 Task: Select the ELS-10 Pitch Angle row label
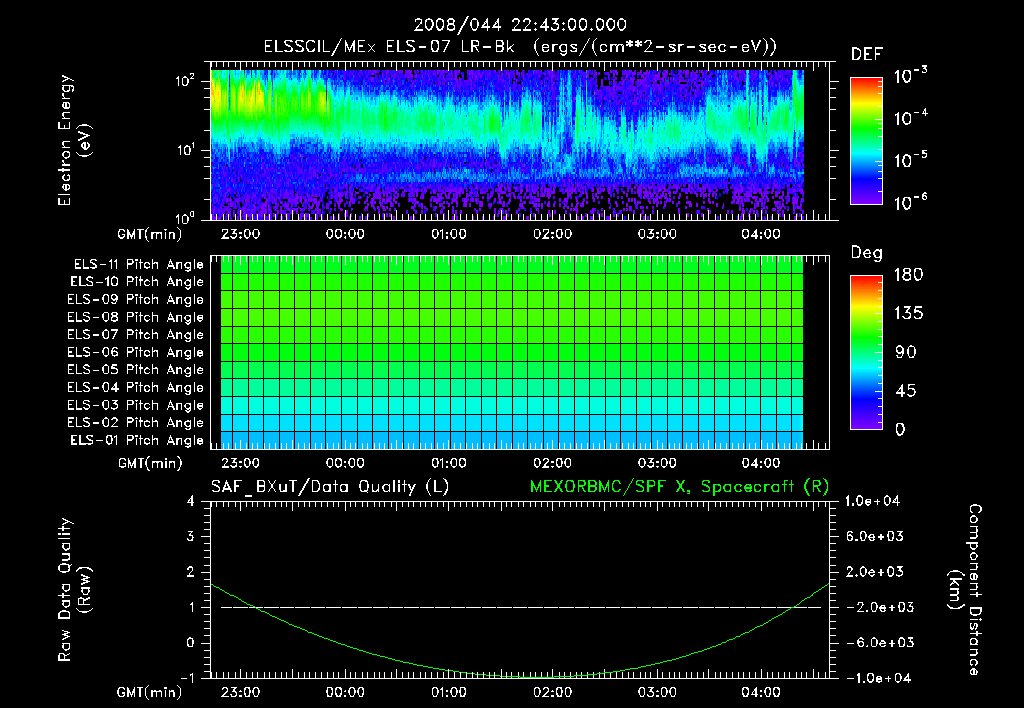pyautogui.click(x=137, y=282)
